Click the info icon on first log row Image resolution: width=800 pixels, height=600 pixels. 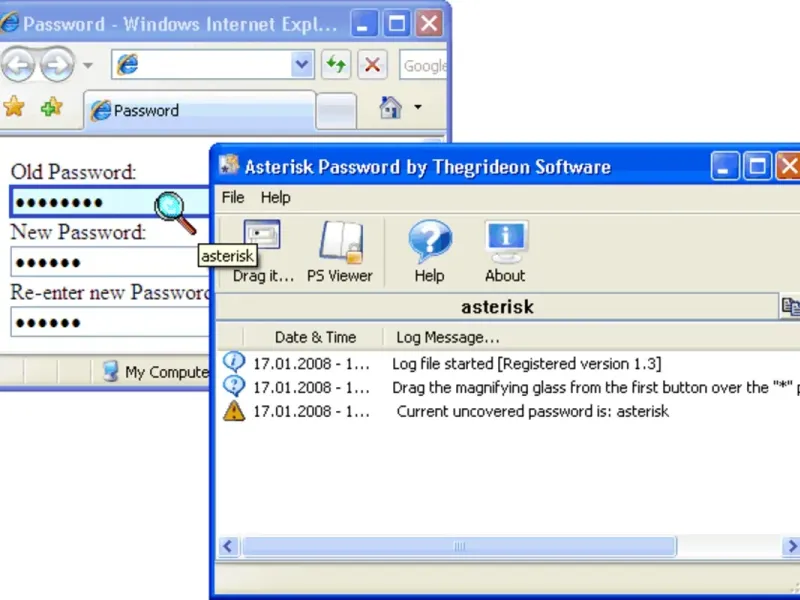point(234,362)
